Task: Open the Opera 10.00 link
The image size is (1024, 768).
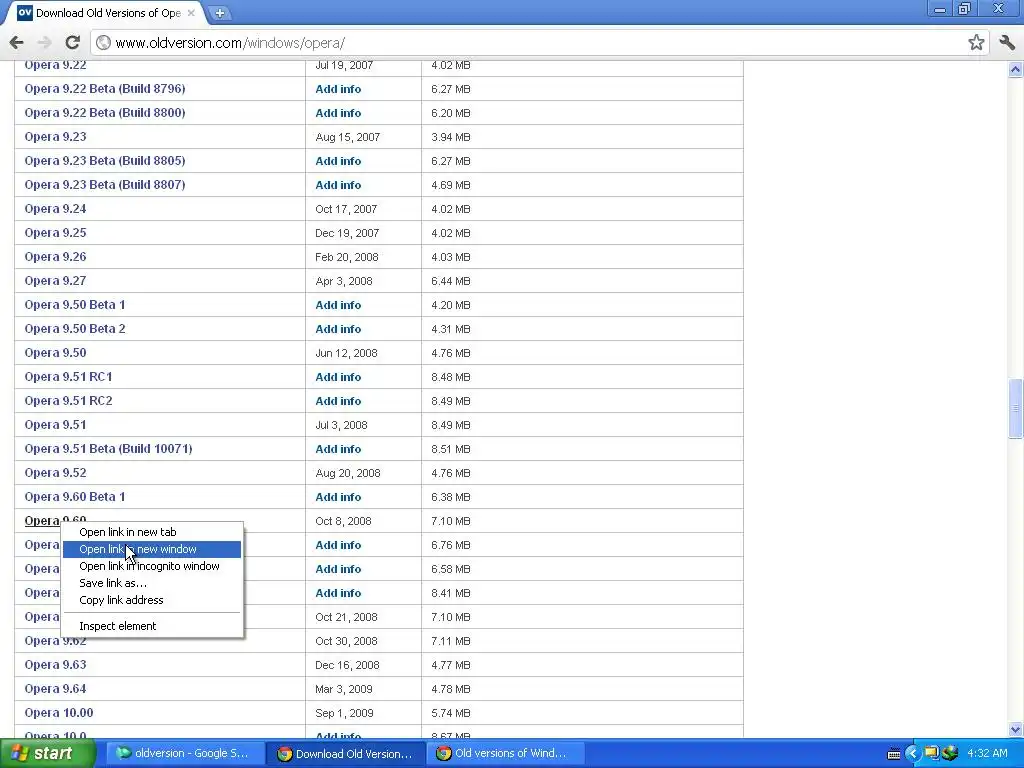Action: 59,712
